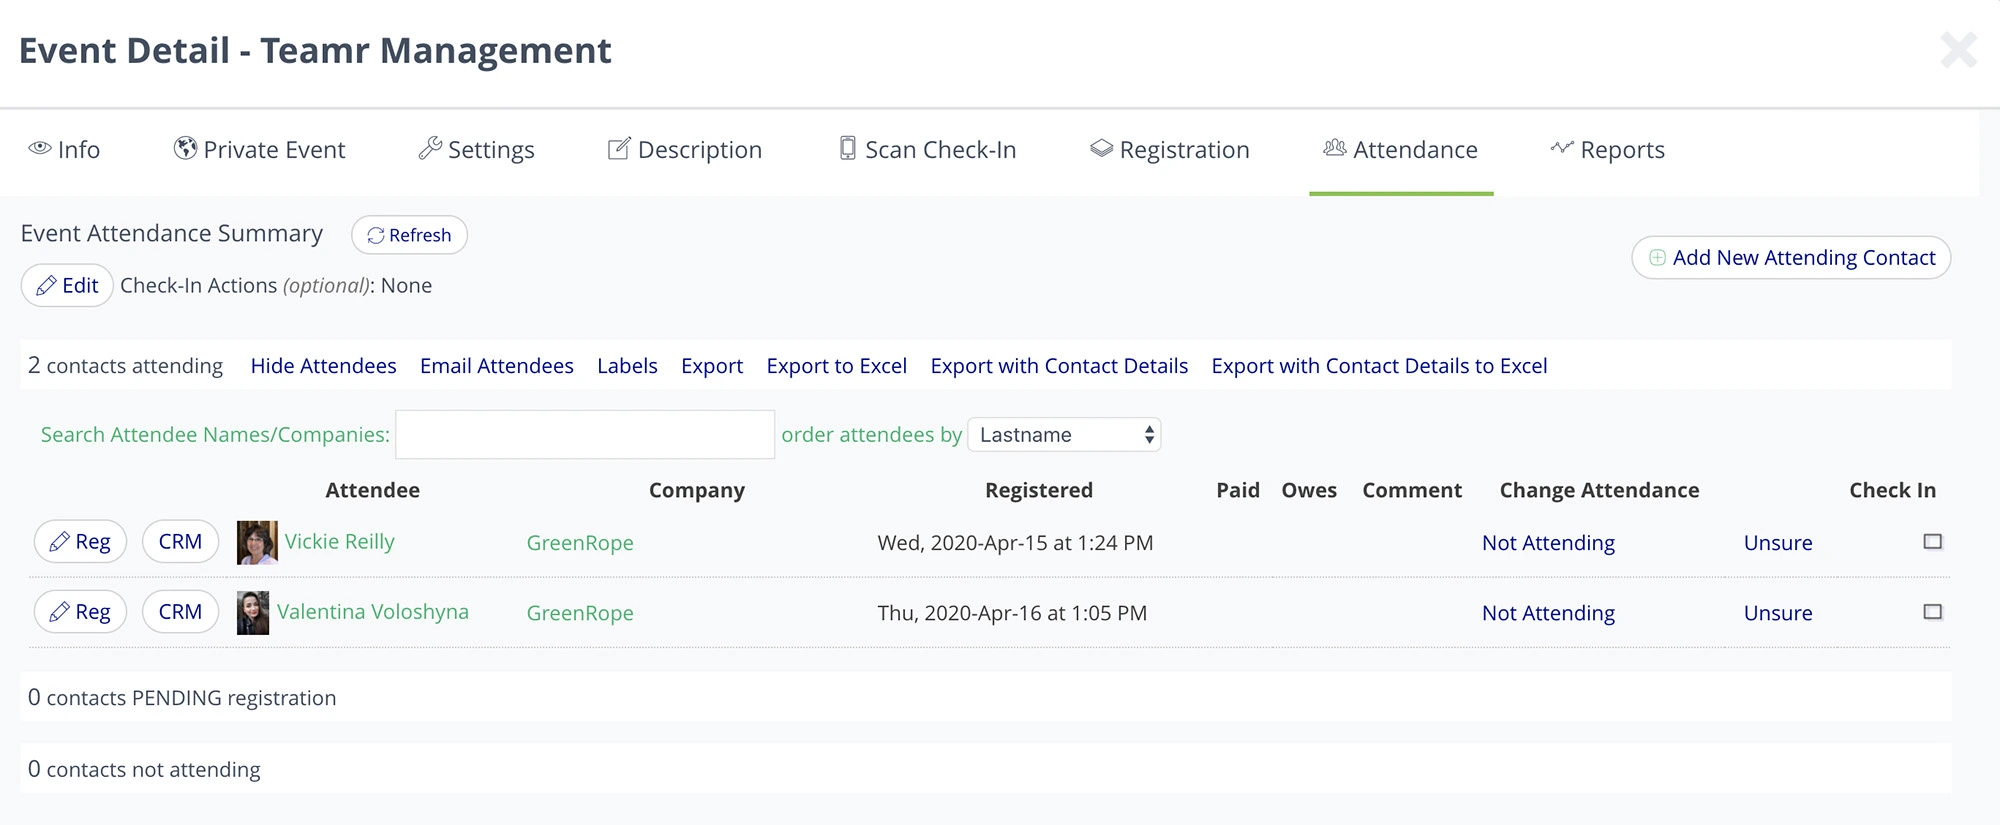Open the Info tab

(64, 150)
